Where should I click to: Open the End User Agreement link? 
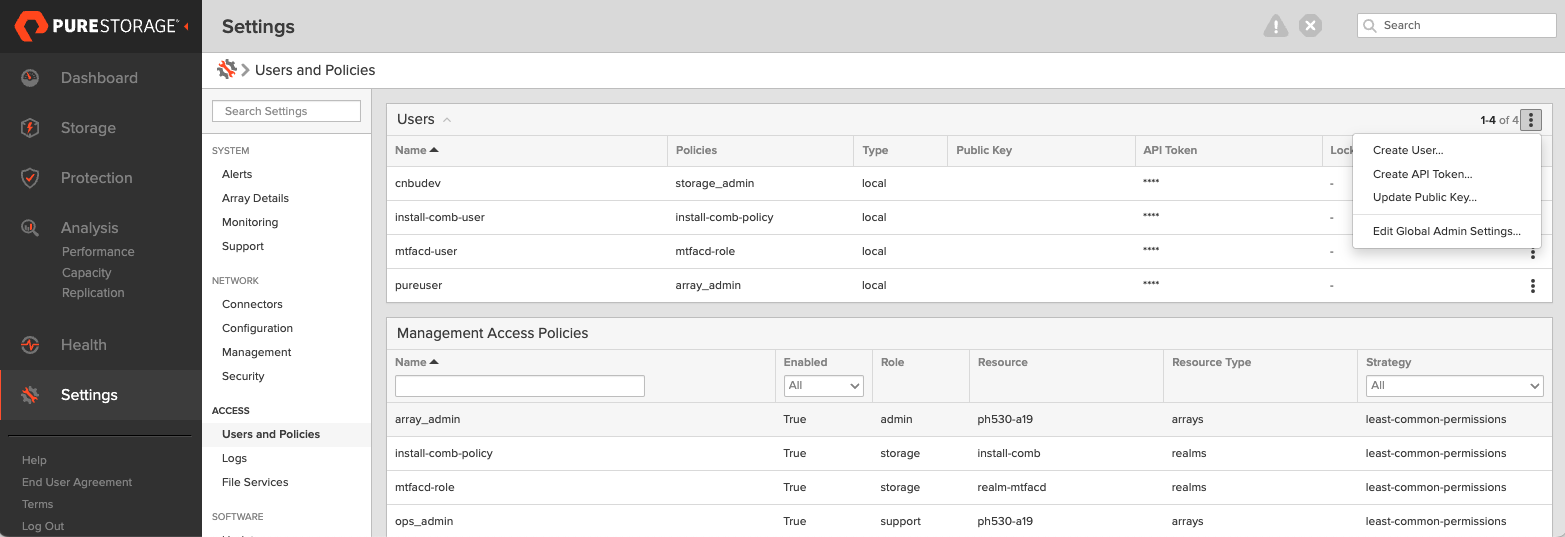point(77,482)
